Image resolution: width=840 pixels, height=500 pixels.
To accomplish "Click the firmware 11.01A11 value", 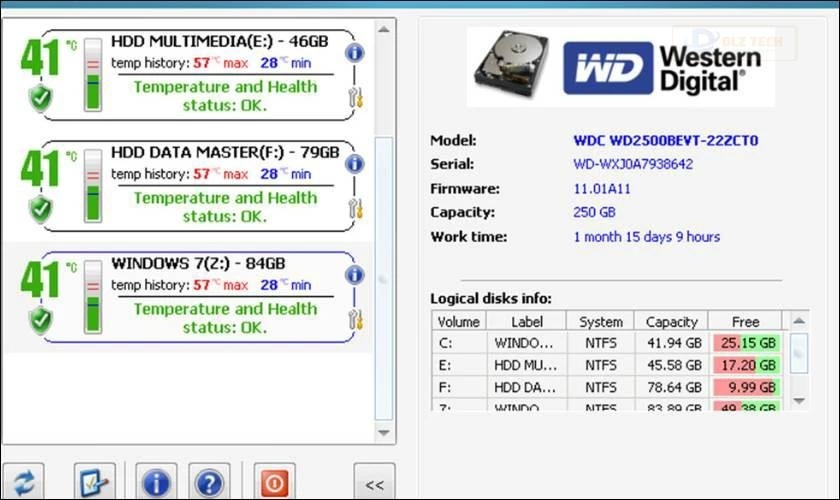I will [x=602, y=189].
